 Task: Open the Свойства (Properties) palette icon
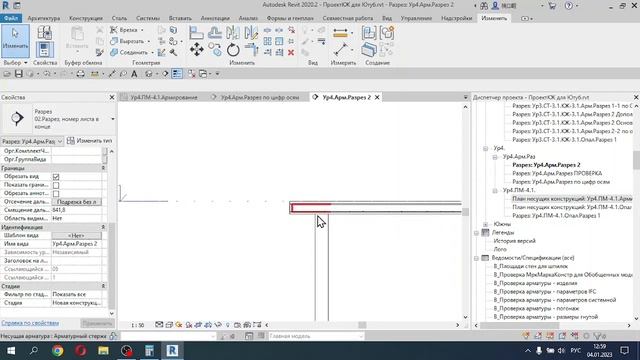pyautogui.click(x=44, y=50)
